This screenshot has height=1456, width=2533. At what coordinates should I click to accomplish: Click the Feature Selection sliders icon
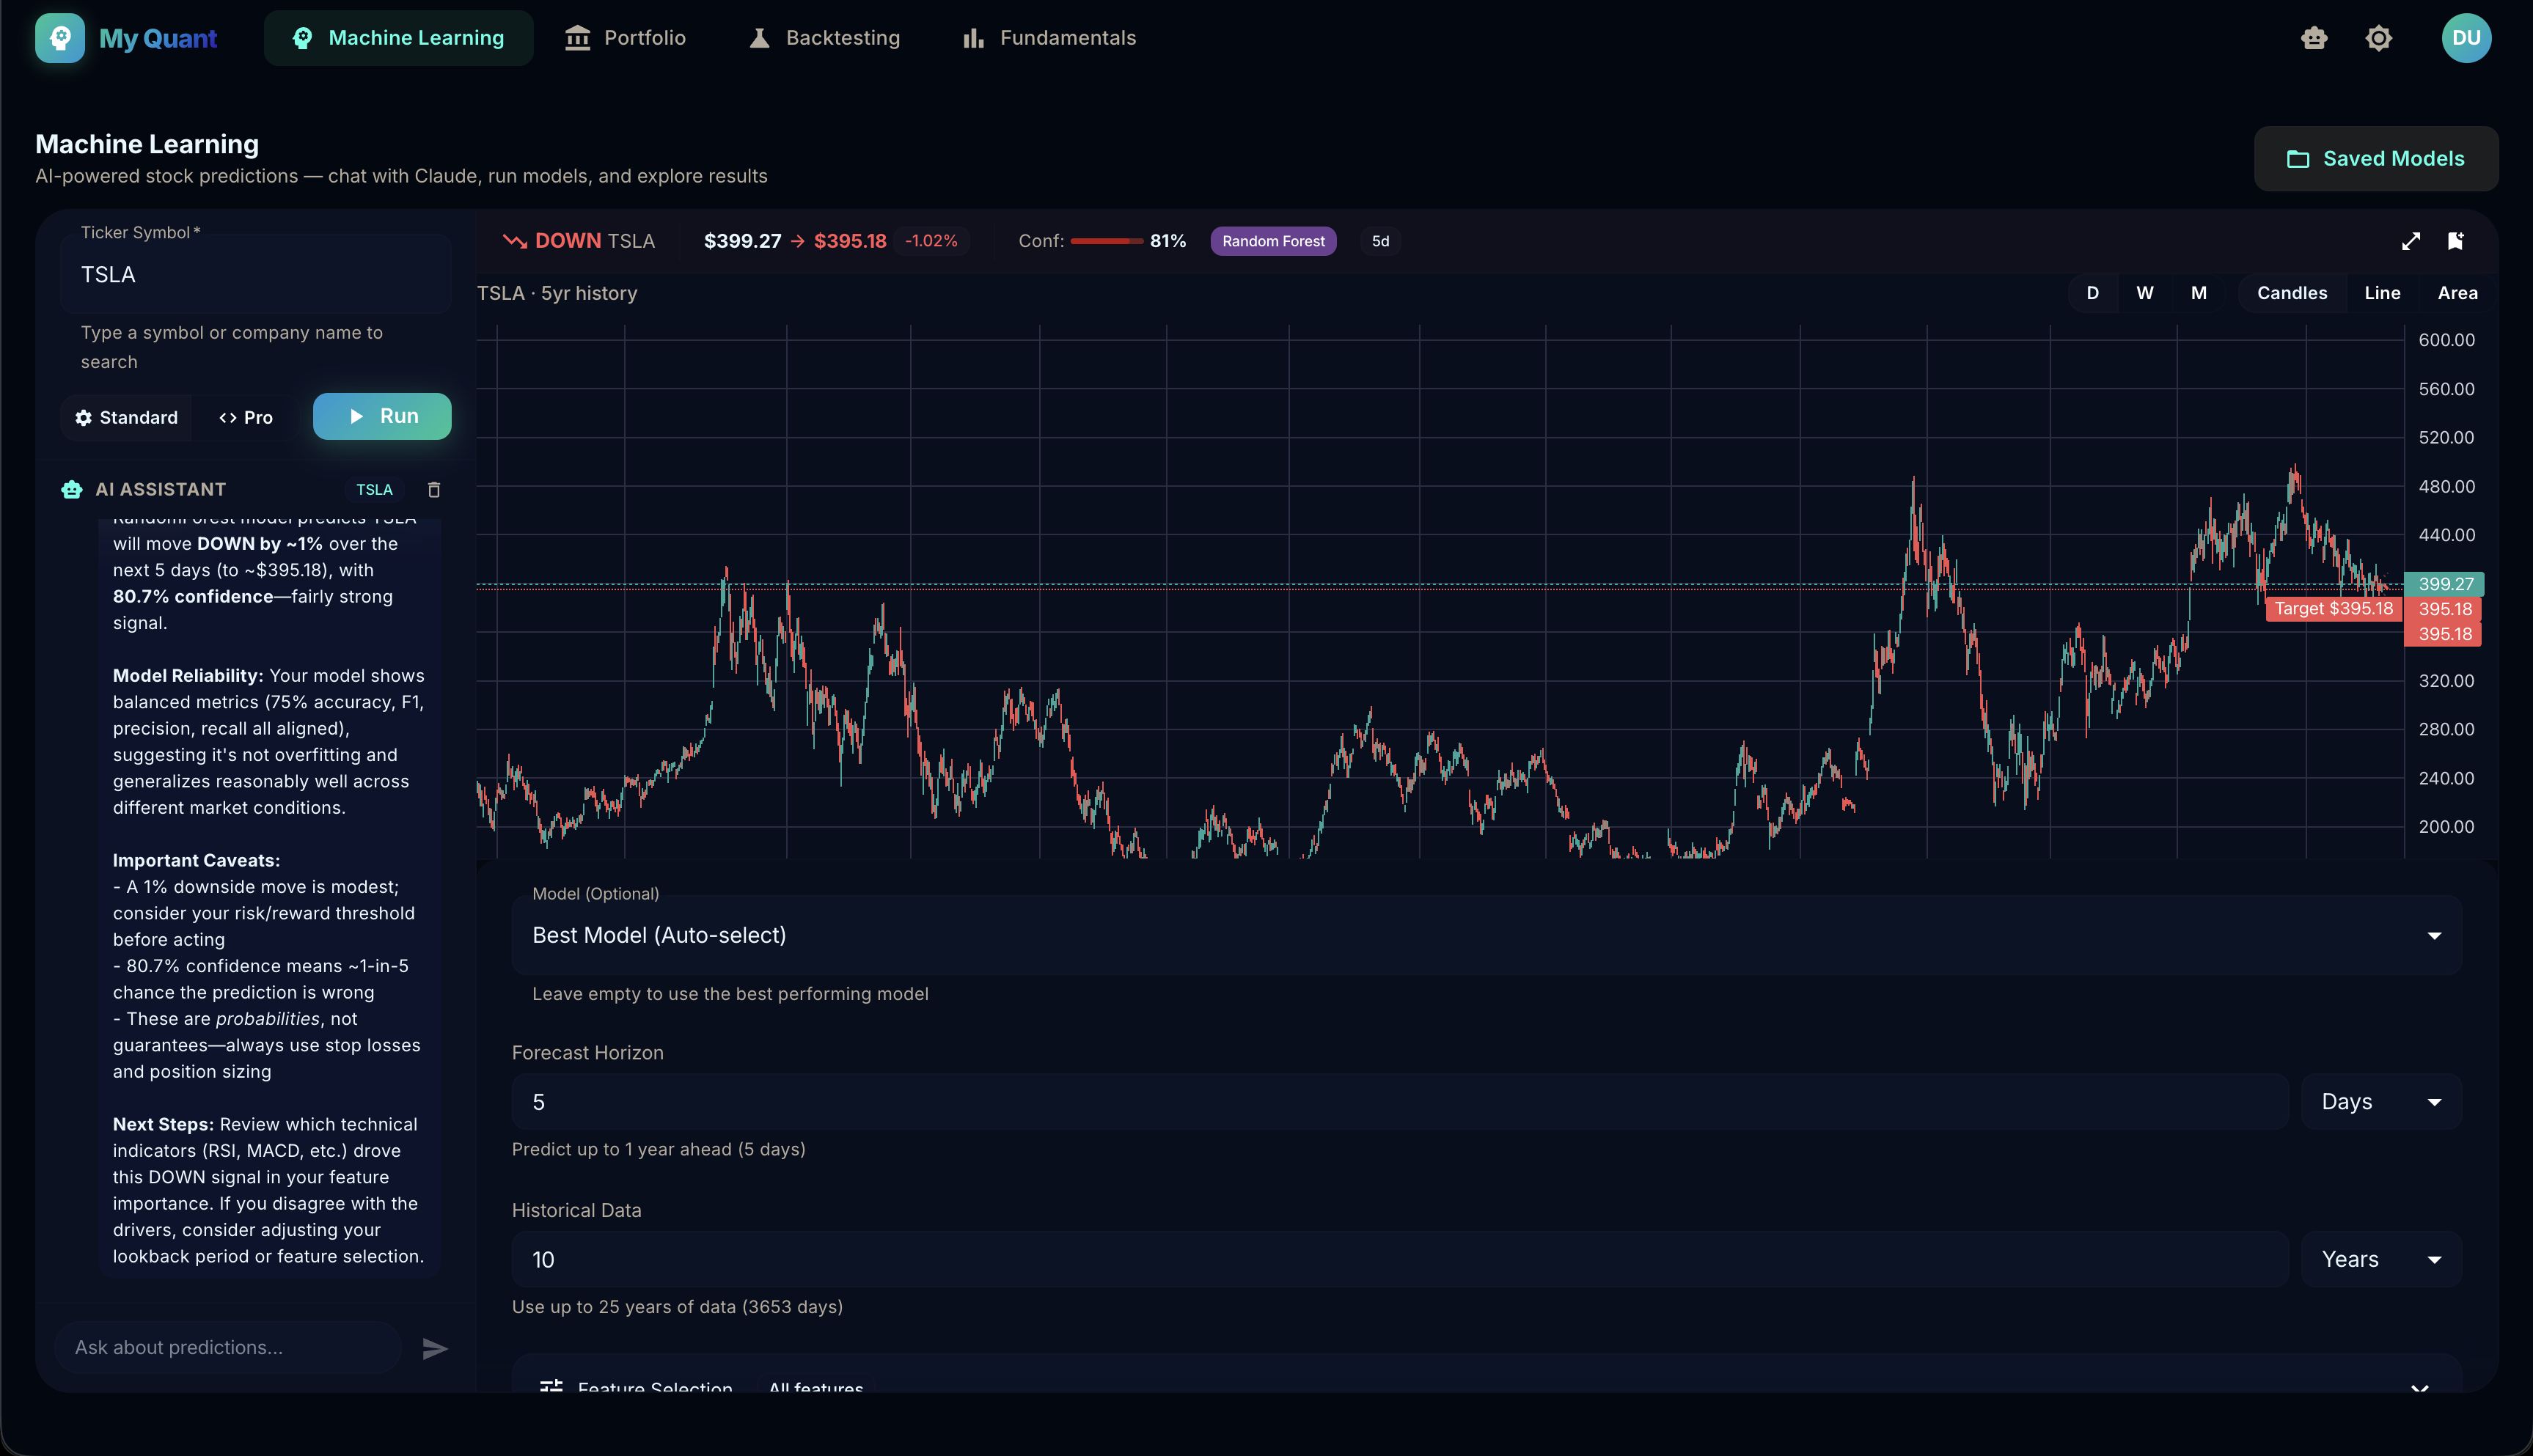tap(551, 1386)
